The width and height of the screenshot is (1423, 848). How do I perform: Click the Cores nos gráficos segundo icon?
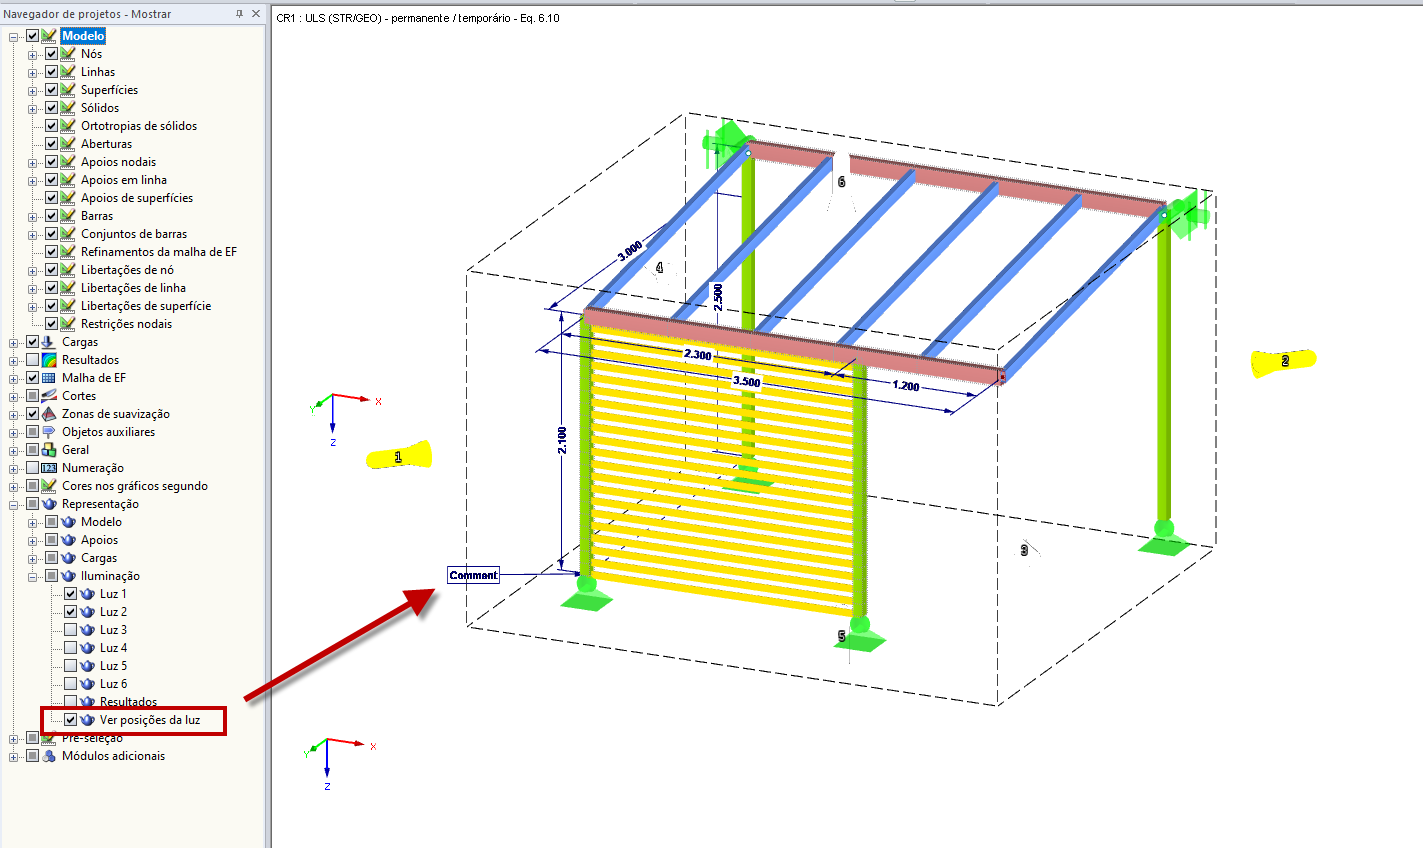point(49,486)
